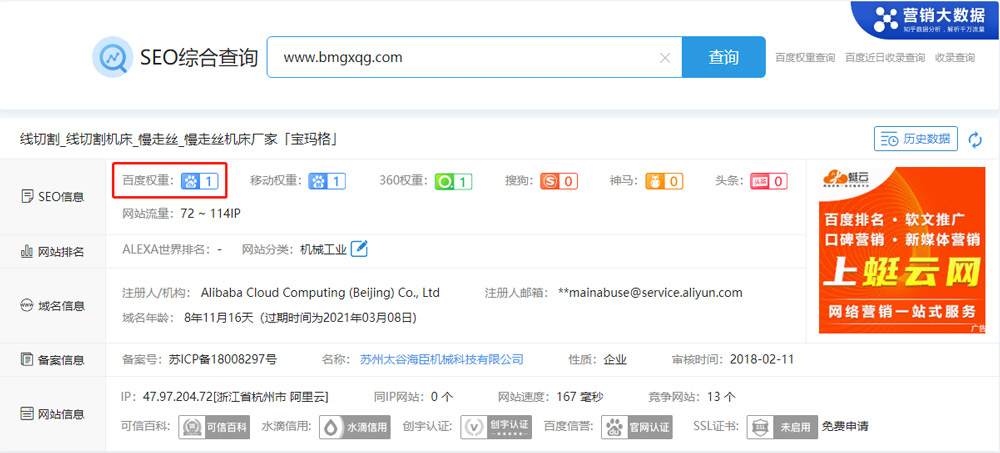Click the edit pencil icon next to 机械工业
Viewport: 1000px width, 453px height.
(x=359, y=249)
